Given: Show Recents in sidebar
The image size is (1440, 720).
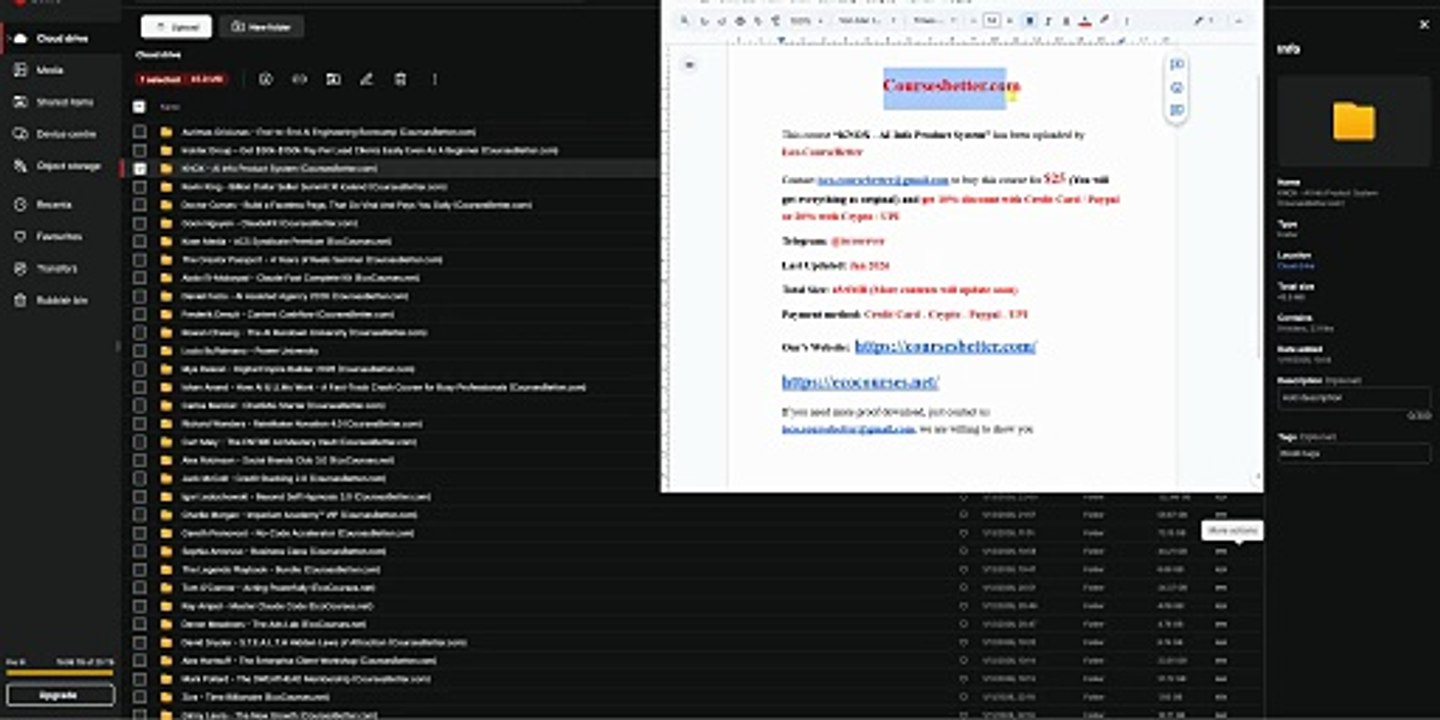Looking at the screenshot, I should 54,204.
